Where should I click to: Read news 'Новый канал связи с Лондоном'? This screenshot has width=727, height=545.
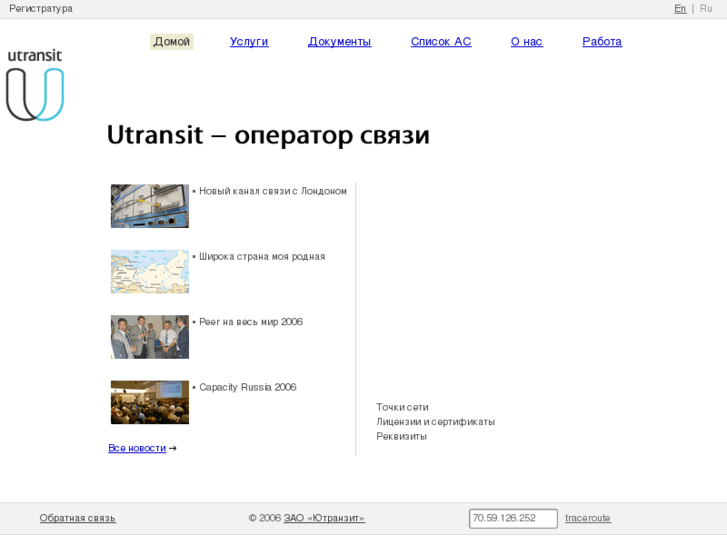tap(273, 191)
